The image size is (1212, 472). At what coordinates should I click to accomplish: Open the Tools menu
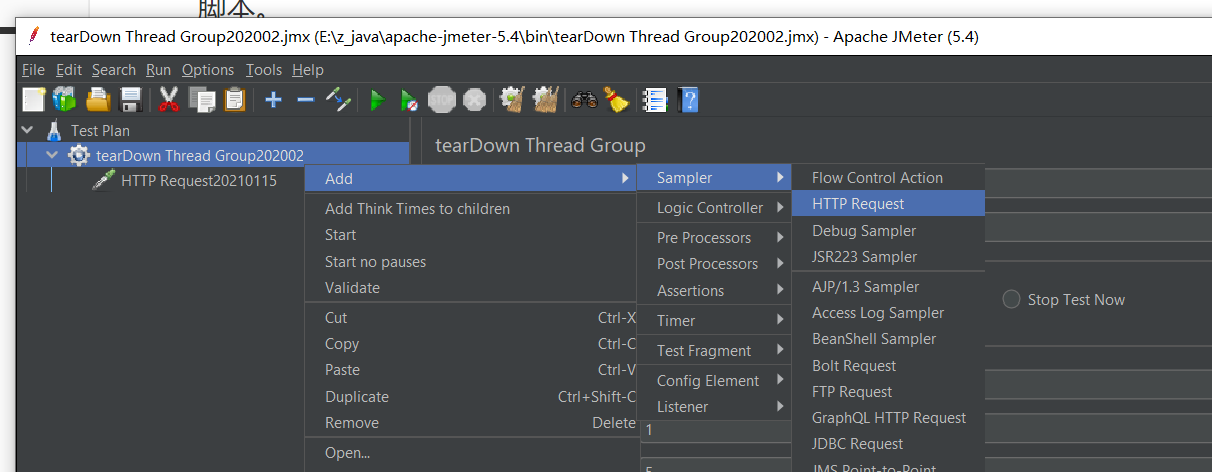click(x=263, y=69)
